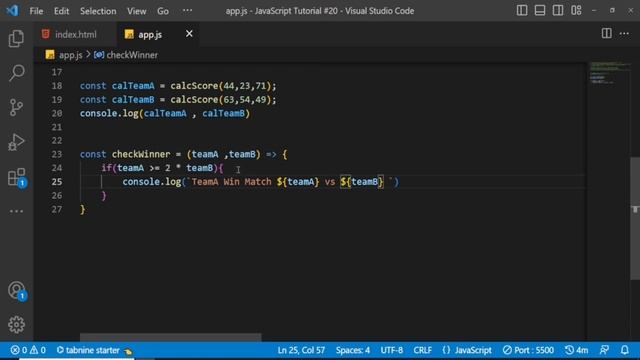
Task: Open Customize Layout options
Action: click(x=576, y=11)
